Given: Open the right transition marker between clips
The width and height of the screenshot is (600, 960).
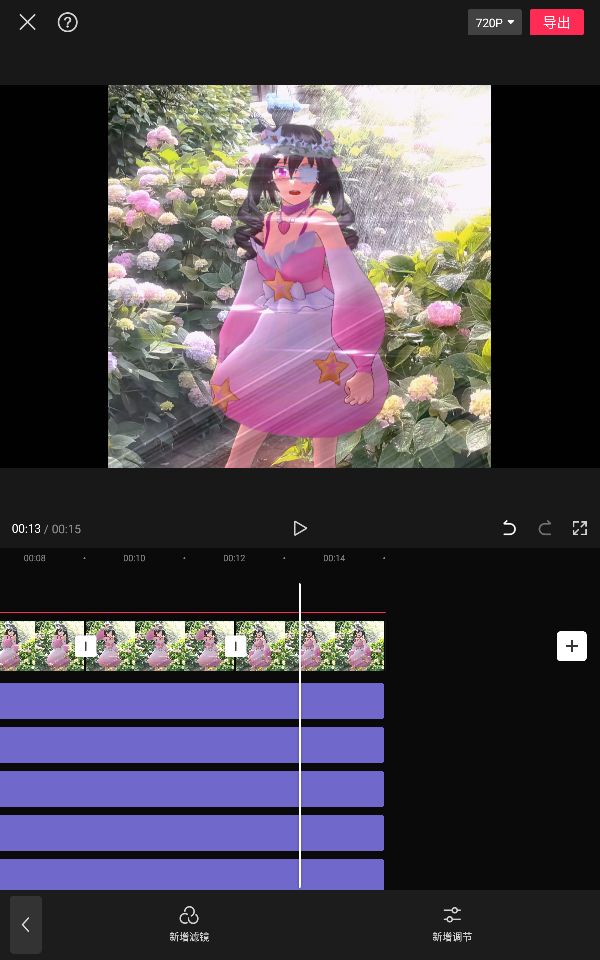Looking at the screenshot, I should [x=236, y=646].
